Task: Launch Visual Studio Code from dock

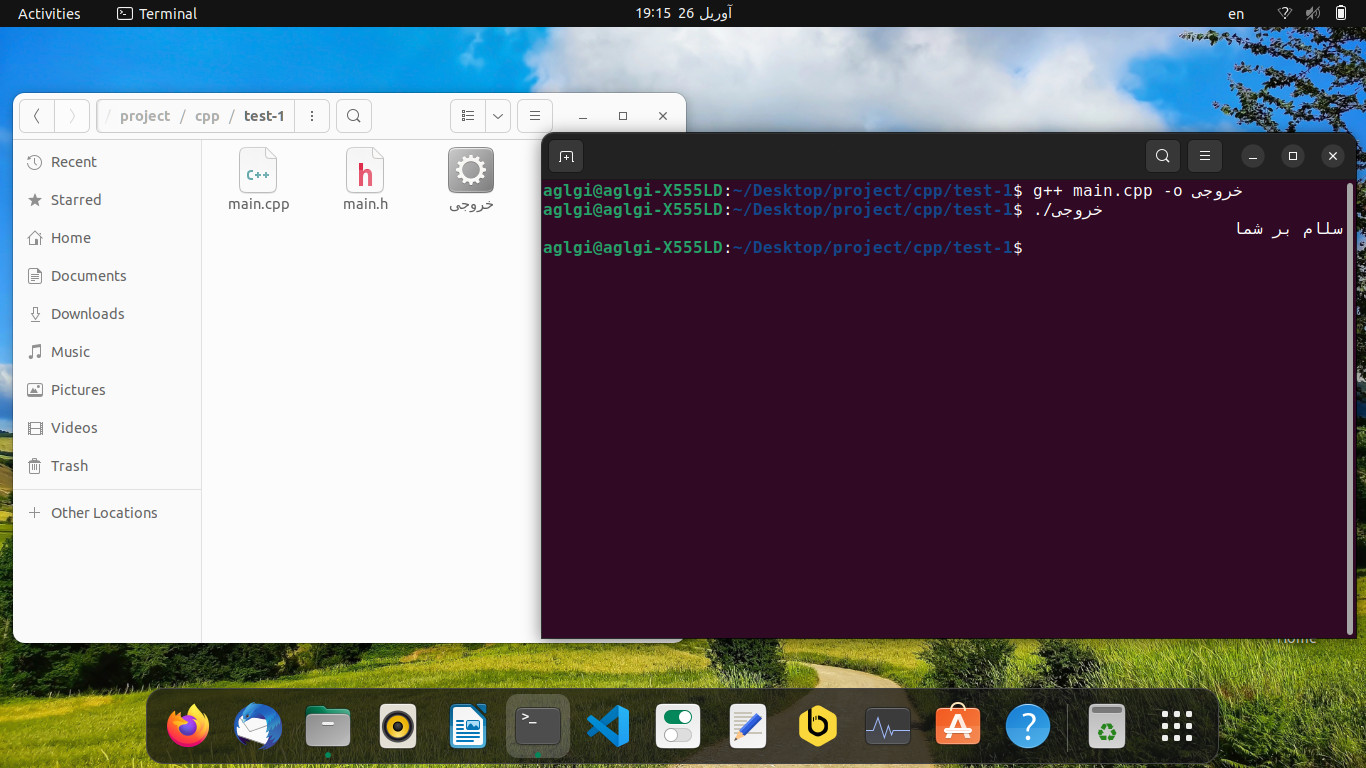Action: coord(607,727)
